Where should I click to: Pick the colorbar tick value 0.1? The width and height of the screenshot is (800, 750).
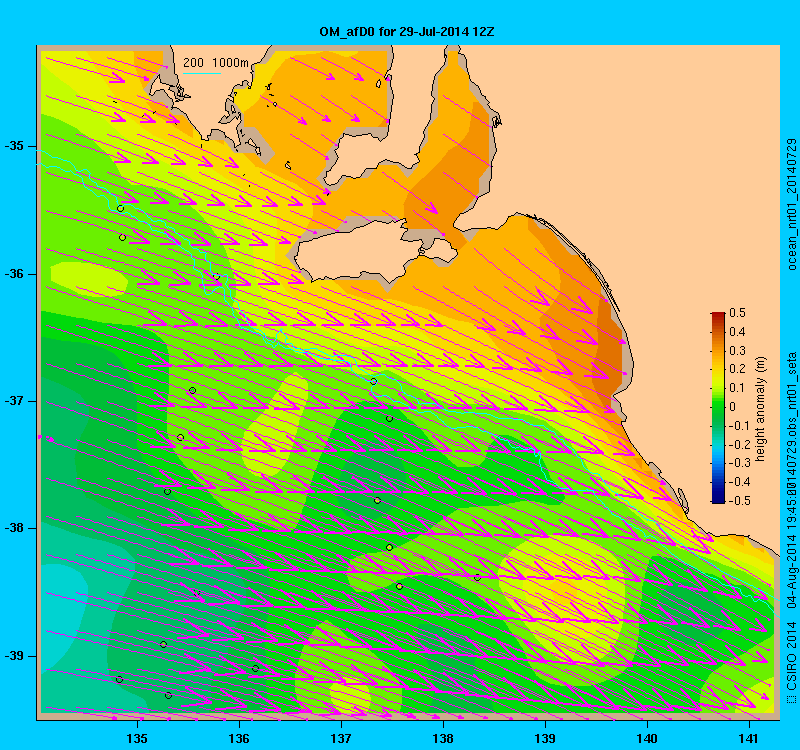[737, 388]
